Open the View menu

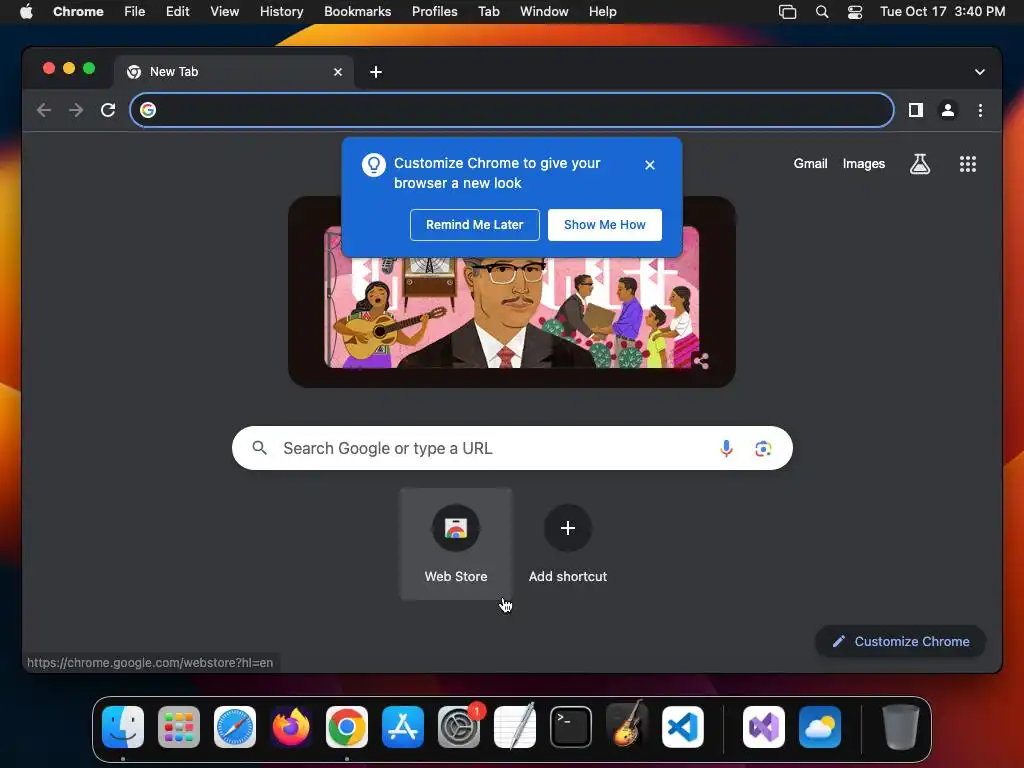[224, 11]
